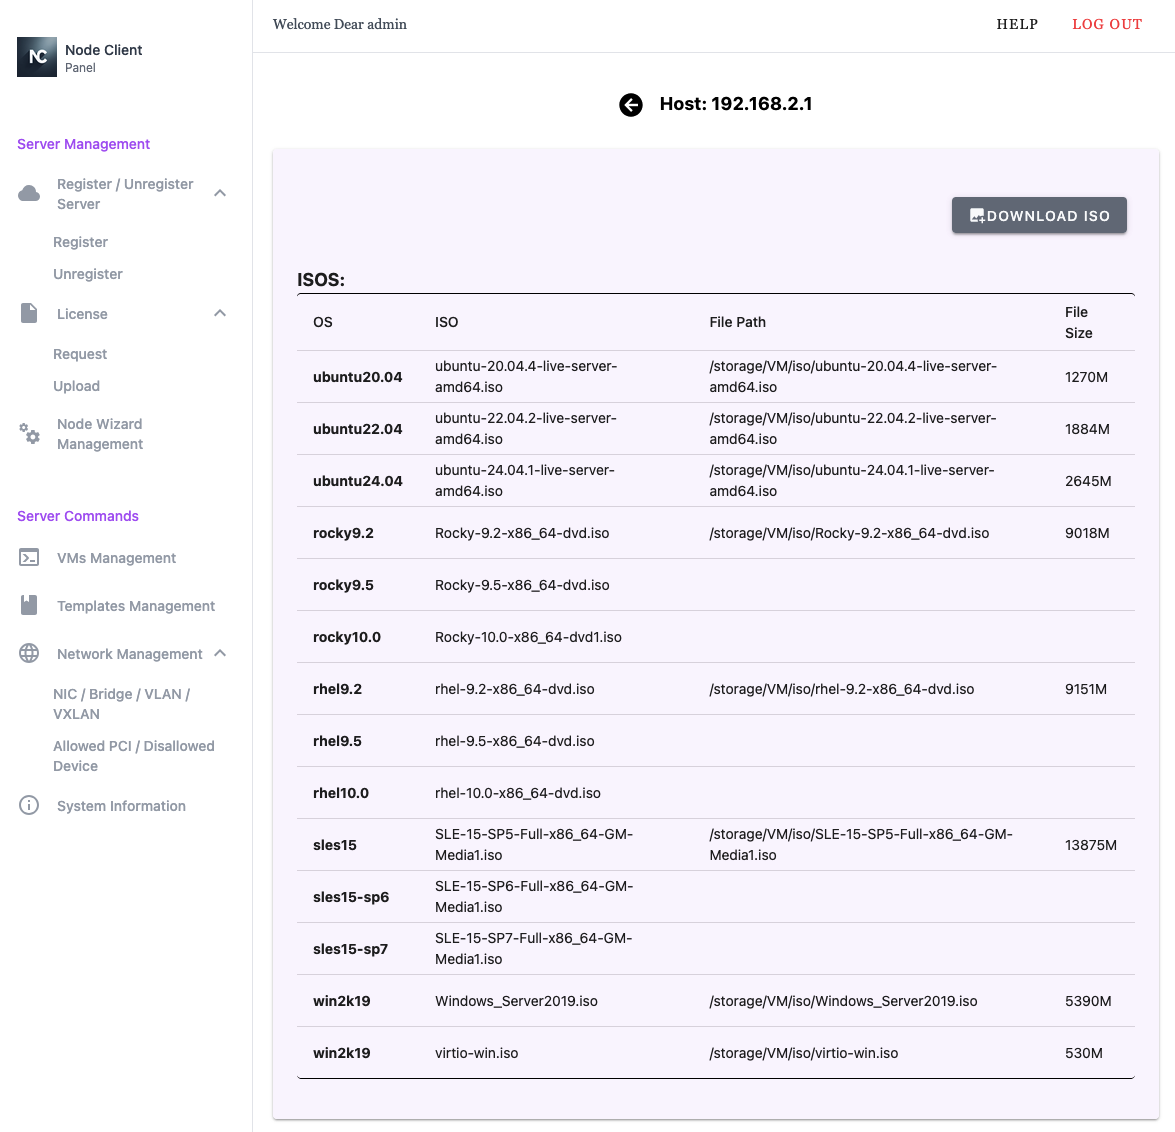Click the cloud icon for Register server

29,193
